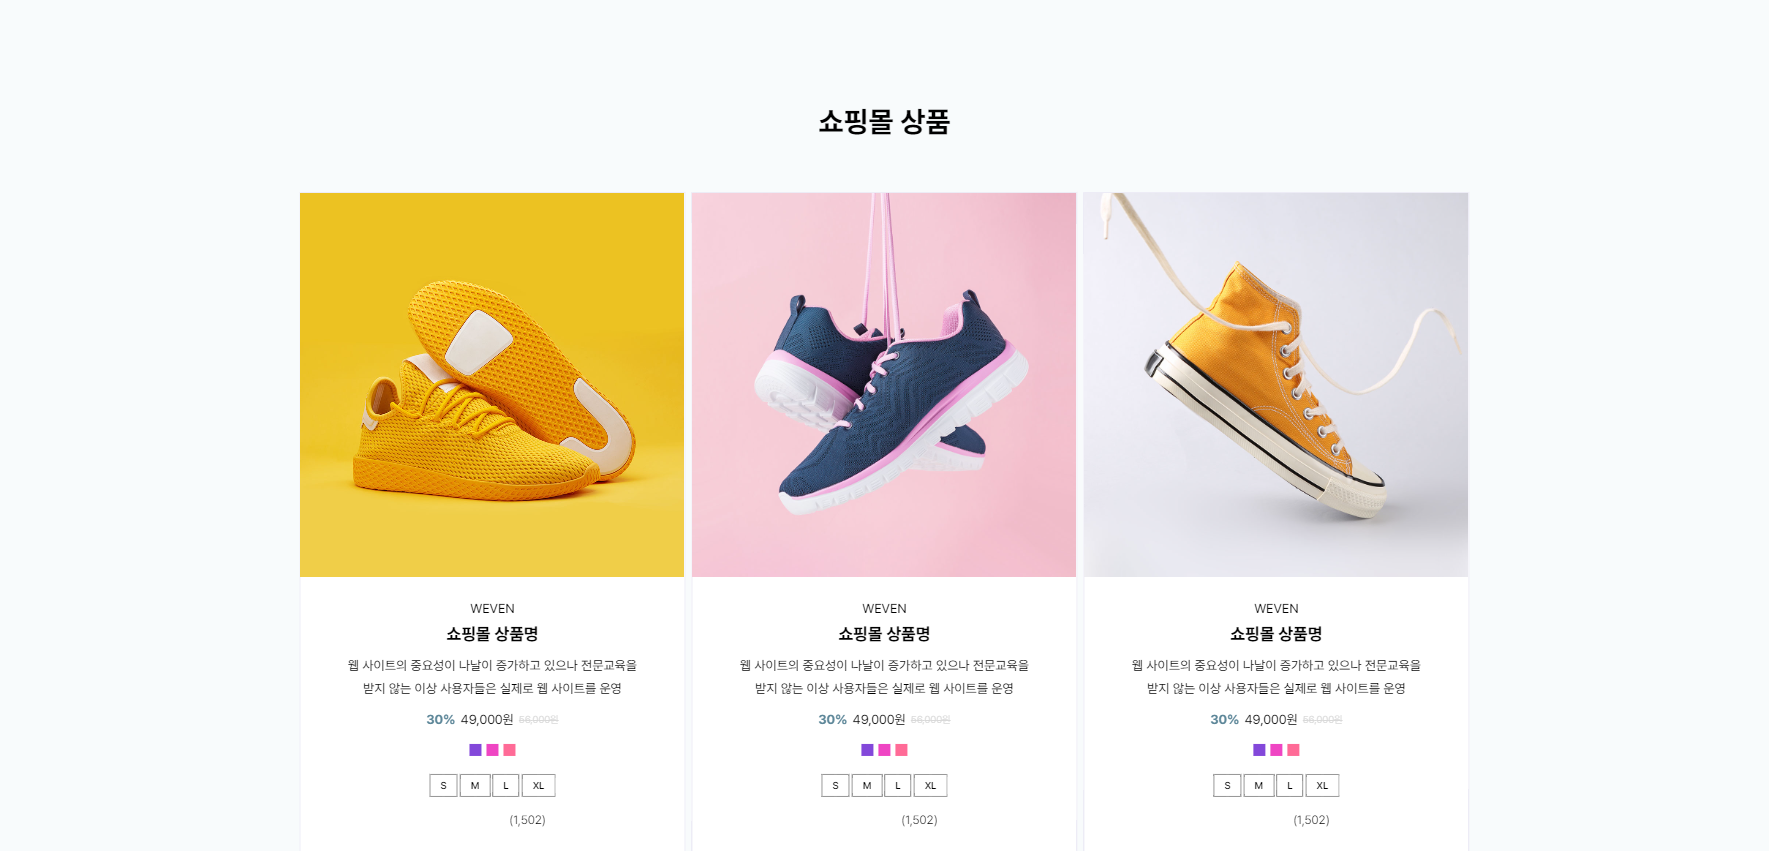
Task: Select size M on the yellow sneaker card
Action: 475,786
